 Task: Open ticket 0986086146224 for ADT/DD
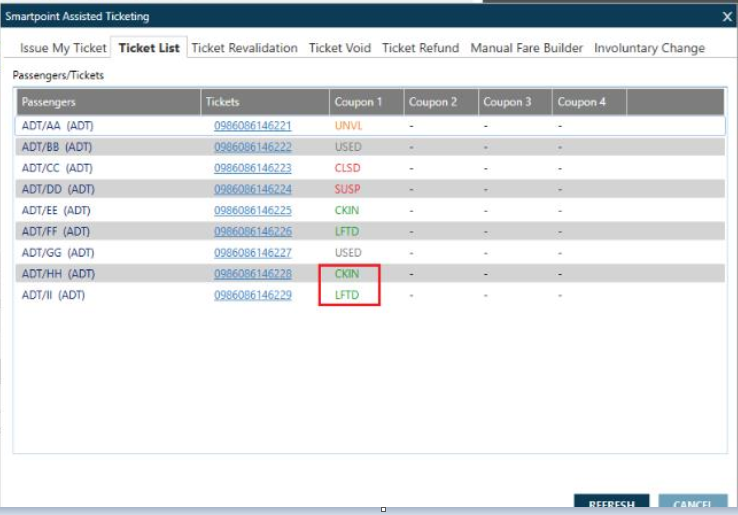click(252, 189)
